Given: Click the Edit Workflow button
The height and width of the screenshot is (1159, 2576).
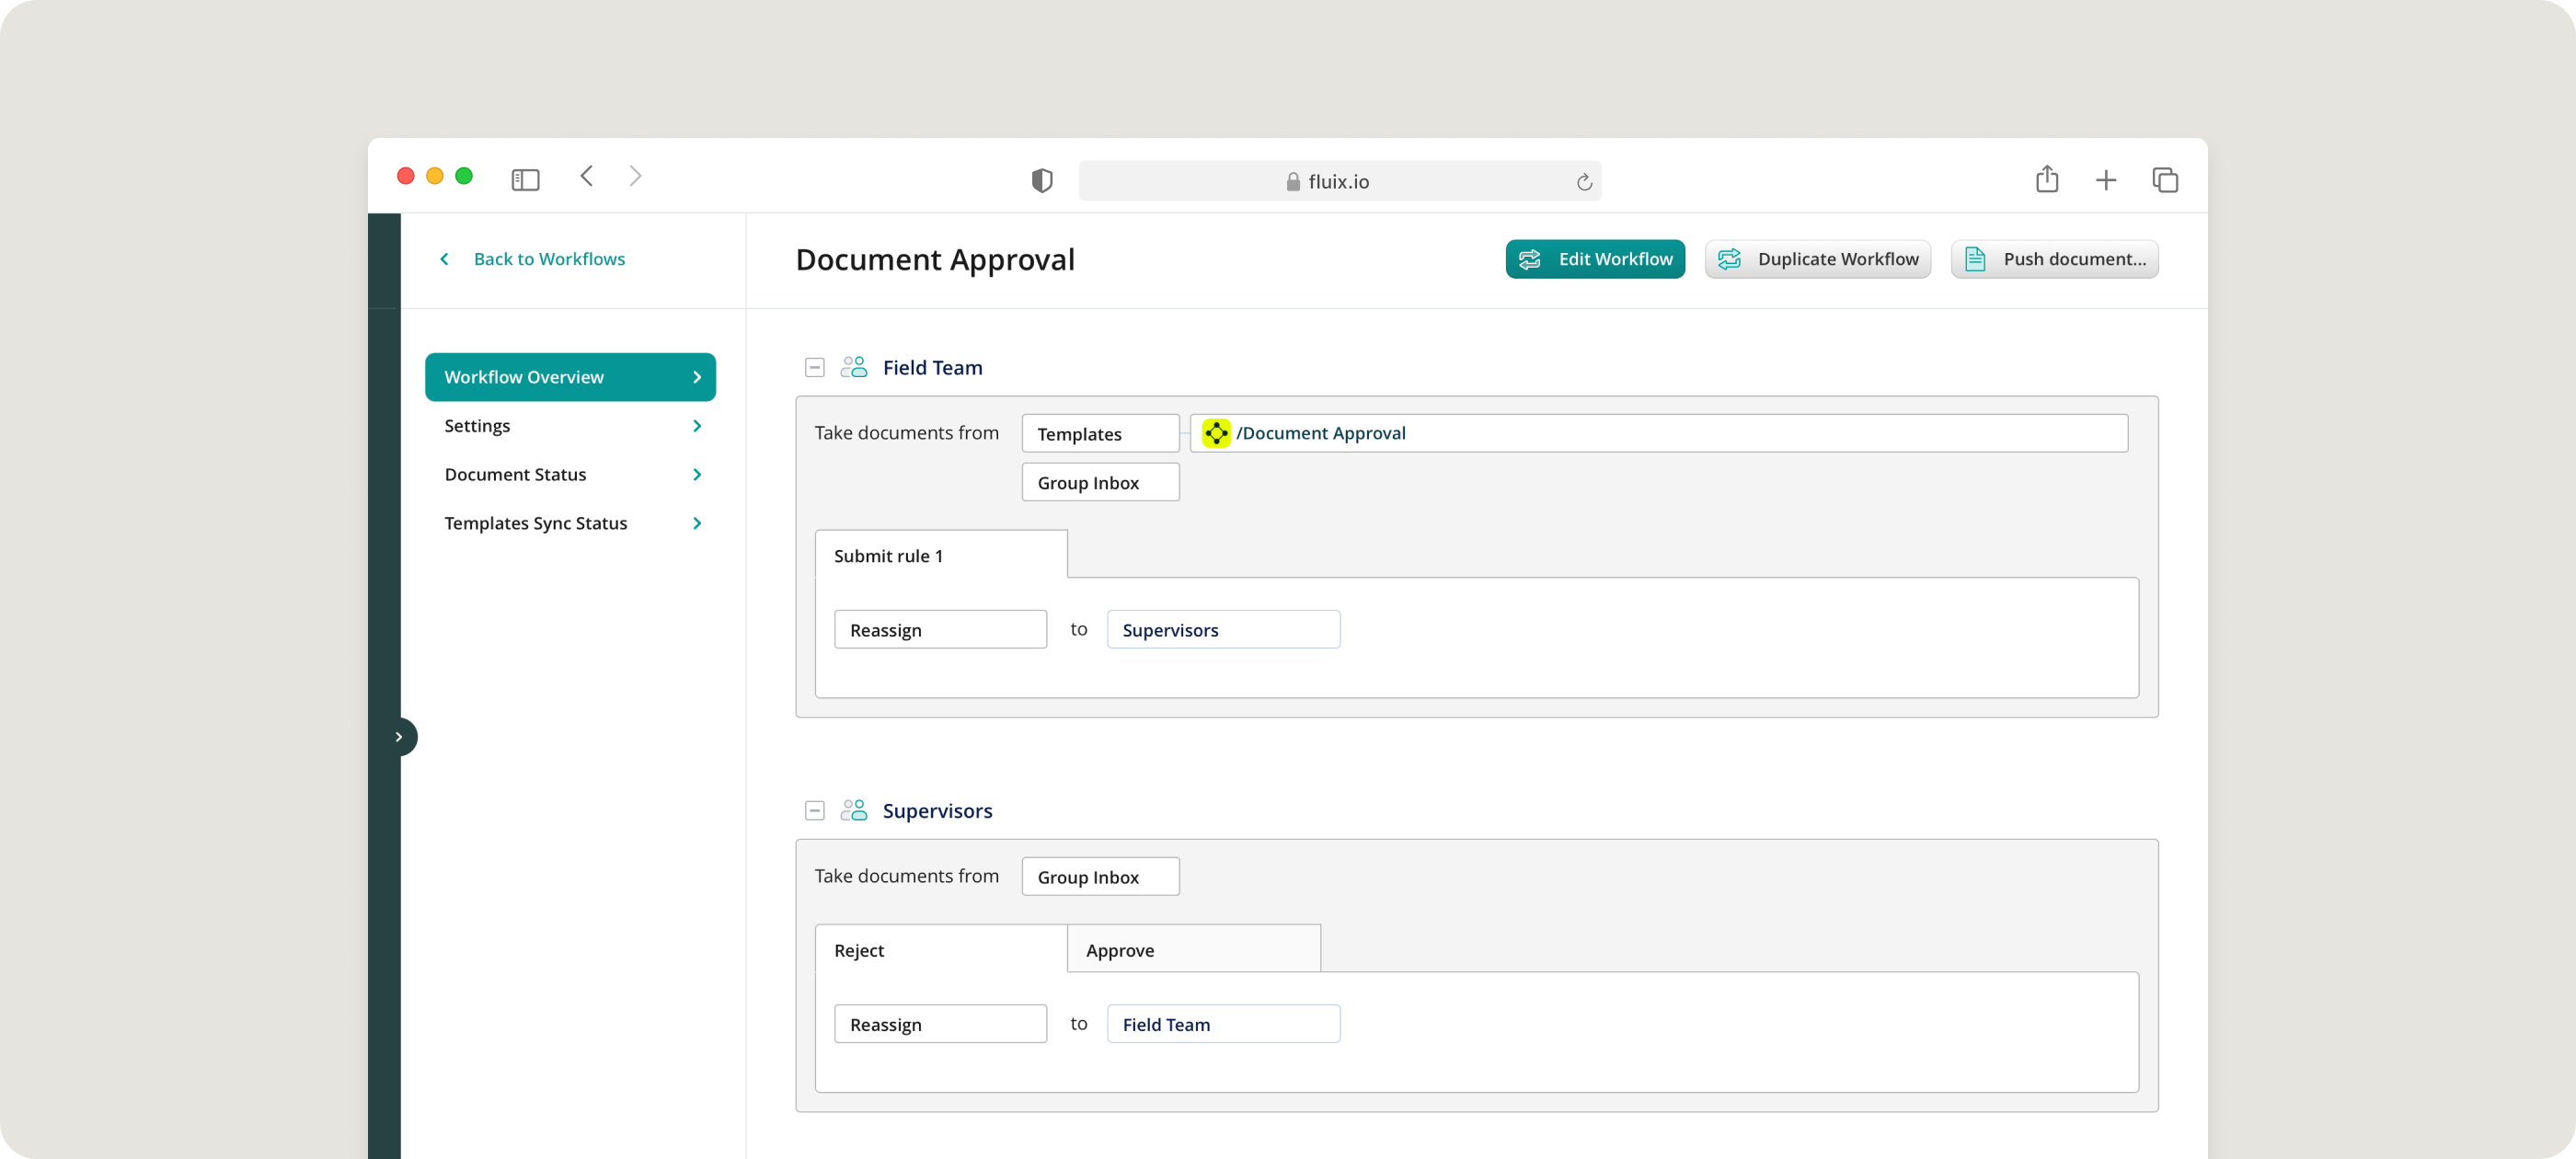Looking at the screenshot, I should 1594,259.
